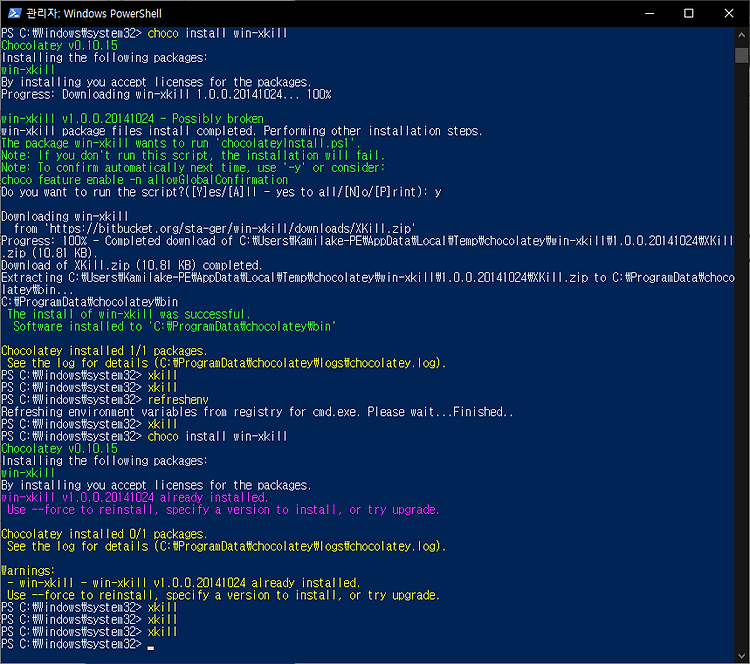Click the window title 'Windows PowerShell'
750x664 pixels.
[112, 13]
